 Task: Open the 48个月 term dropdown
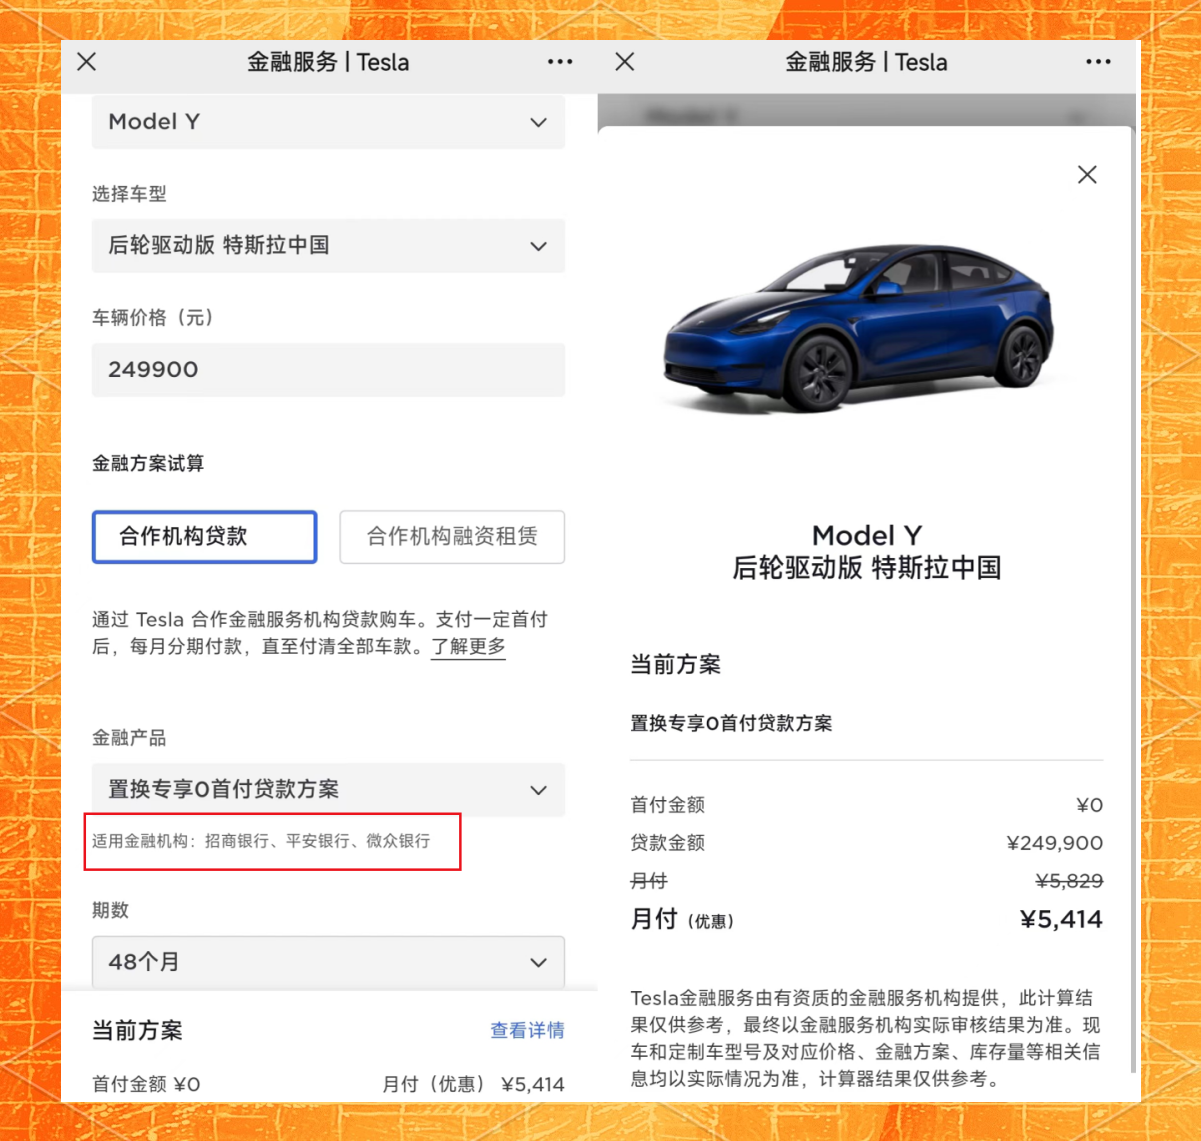[328, 962]
